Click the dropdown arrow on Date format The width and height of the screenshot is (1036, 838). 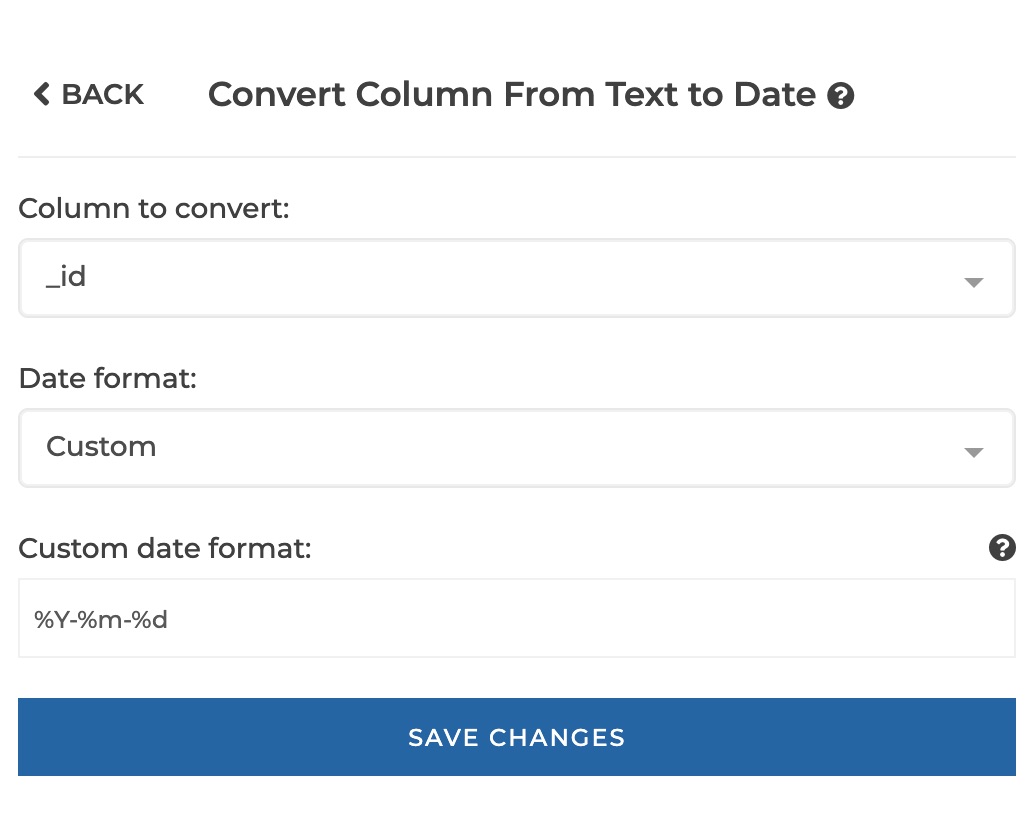tap(972, 451)
